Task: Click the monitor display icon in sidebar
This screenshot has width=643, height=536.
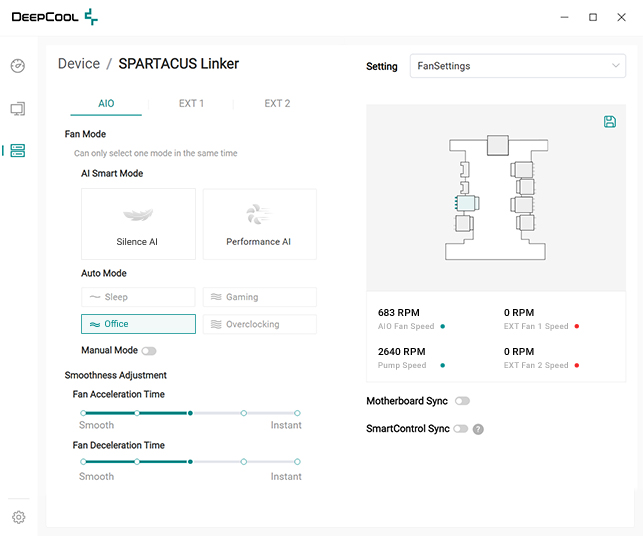Action: tap(18, 108)
